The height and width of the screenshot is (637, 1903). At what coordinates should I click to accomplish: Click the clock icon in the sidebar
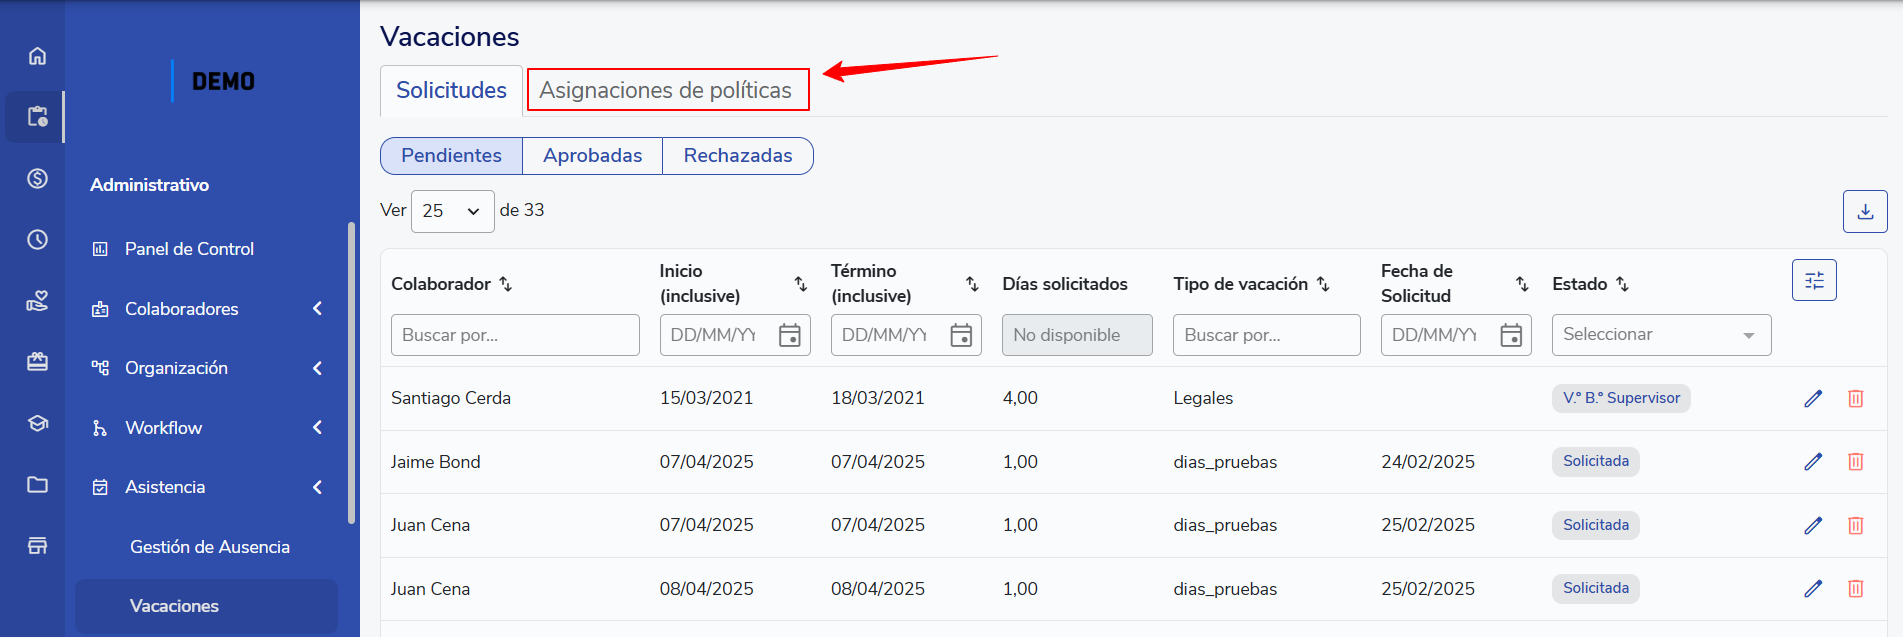[37, 240]
